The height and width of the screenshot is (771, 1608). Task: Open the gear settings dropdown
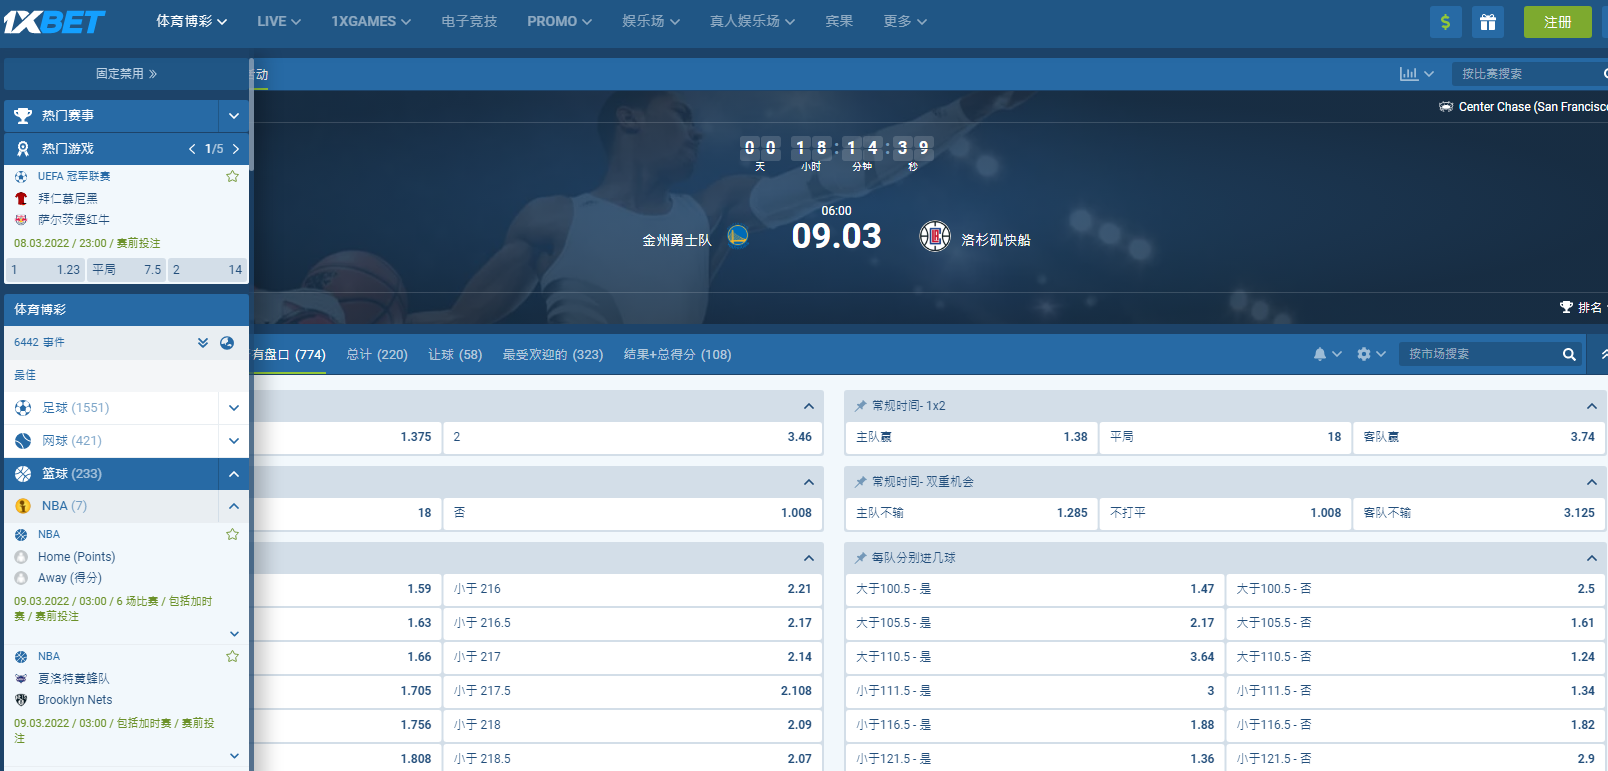[x=1371, y=354]
